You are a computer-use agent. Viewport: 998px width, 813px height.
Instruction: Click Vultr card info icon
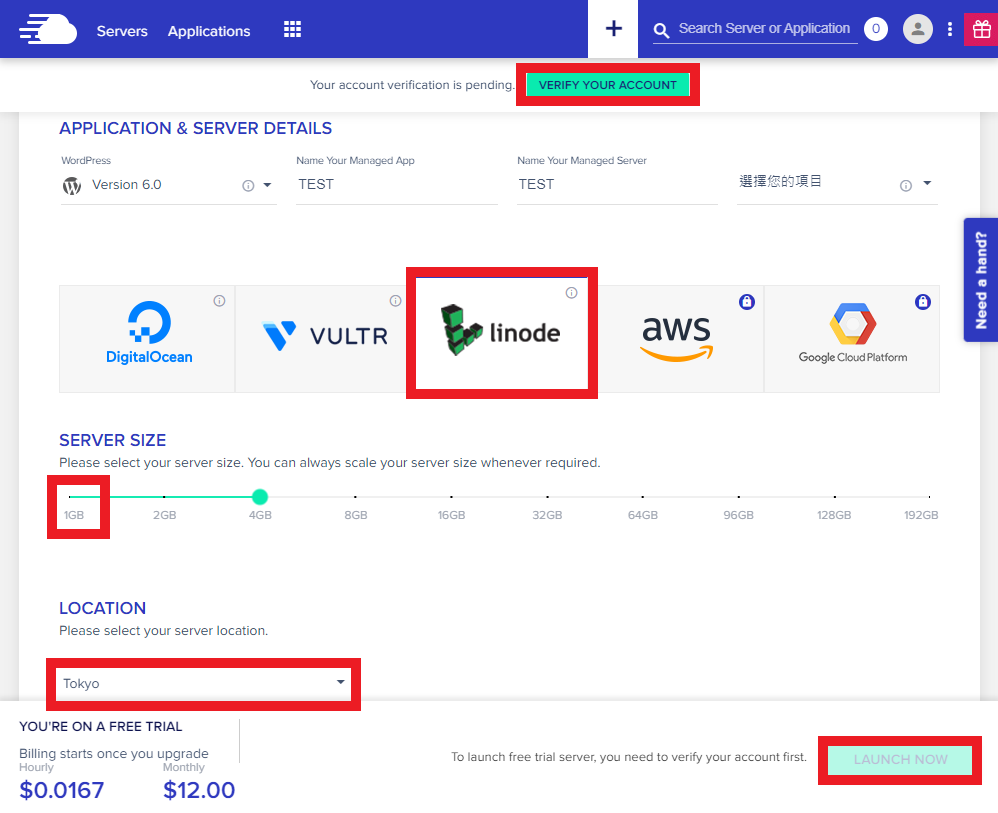click(x=395, y=300)
